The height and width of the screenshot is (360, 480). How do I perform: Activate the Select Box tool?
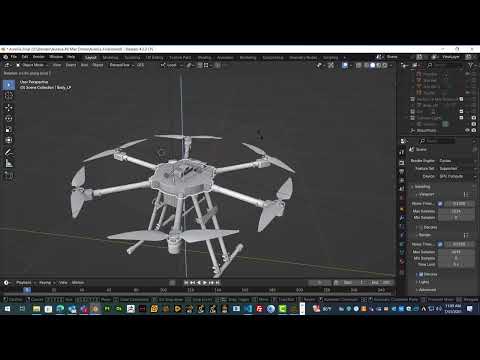(x=9, y=85)
